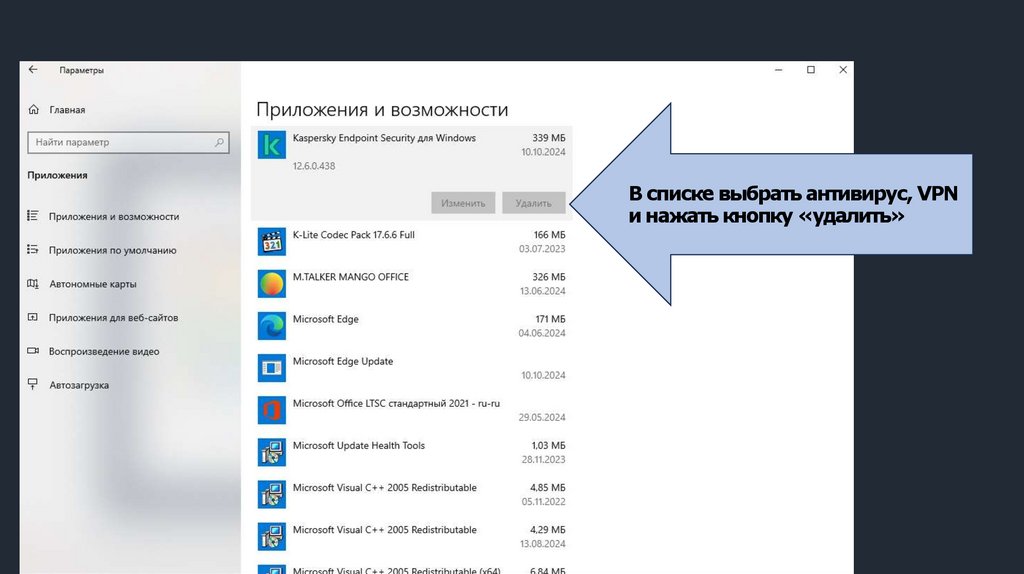This screenshot has height=574, width=1024.
Task: Click the 326 МБ size value
Action: point(549,277)
